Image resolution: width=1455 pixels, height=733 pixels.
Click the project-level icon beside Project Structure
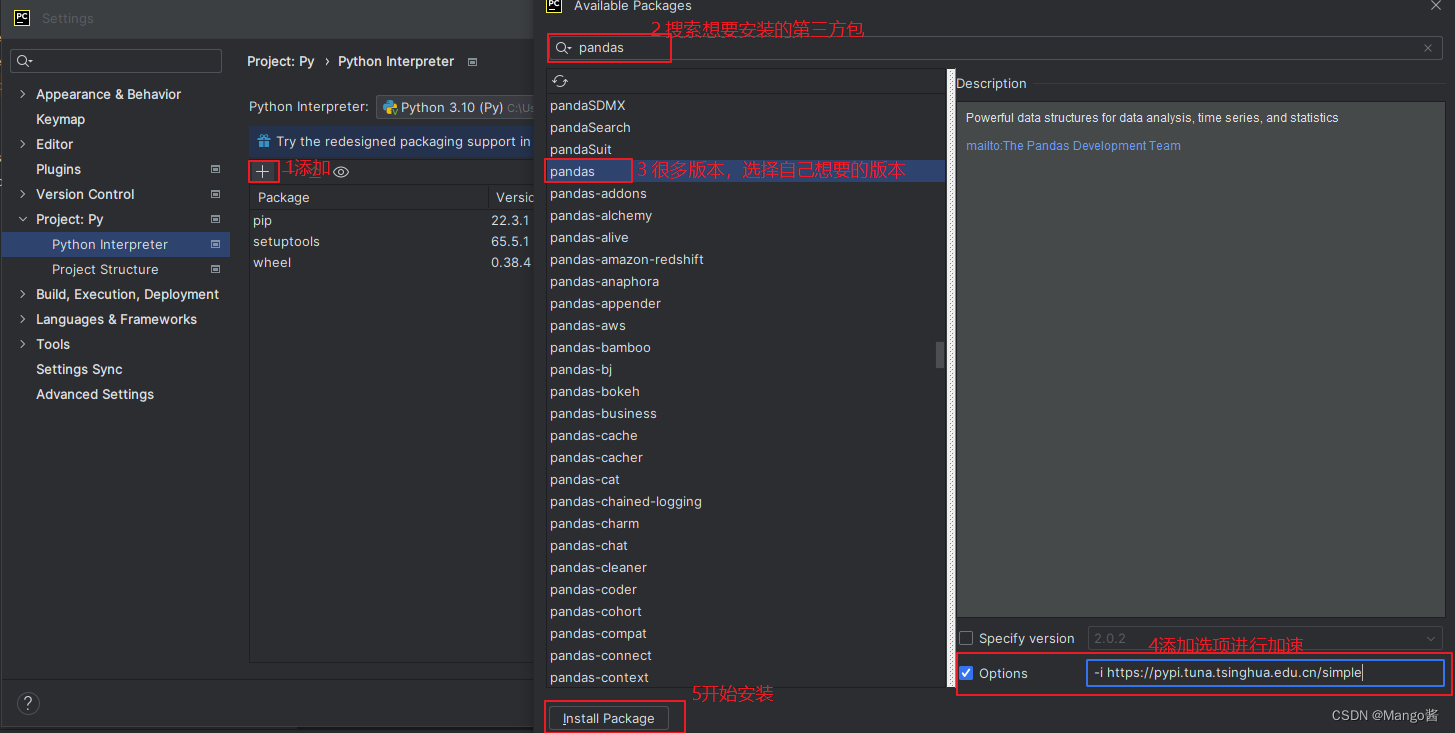(215, 269)
